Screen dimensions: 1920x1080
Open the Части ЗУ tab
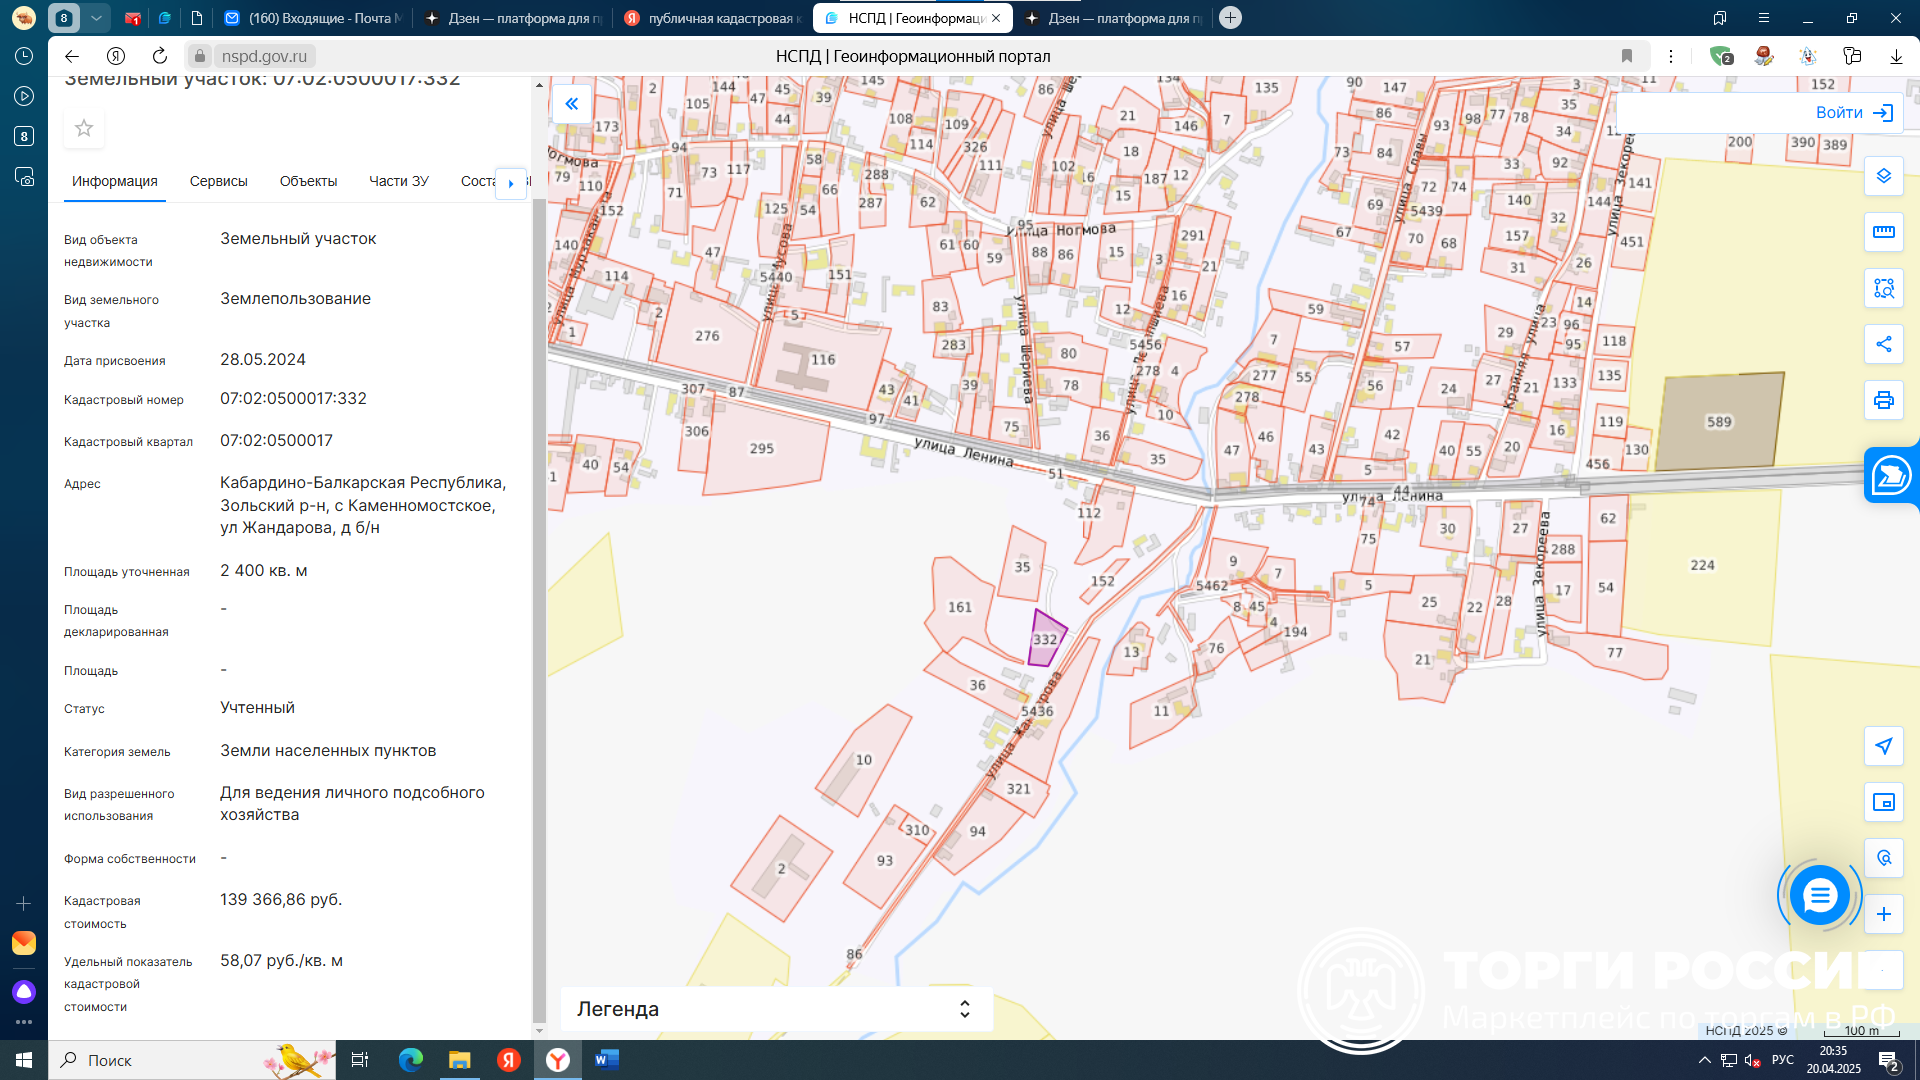(398, 181)
